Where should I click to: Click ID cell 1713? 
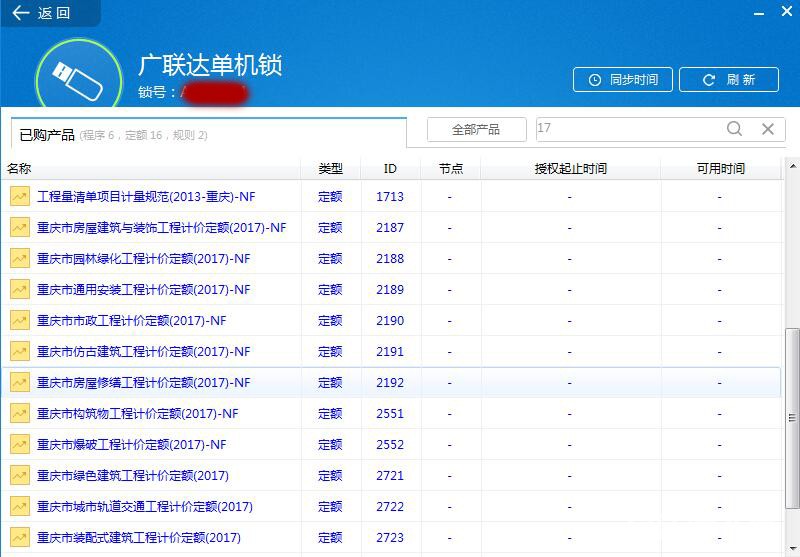click(390, 196)
